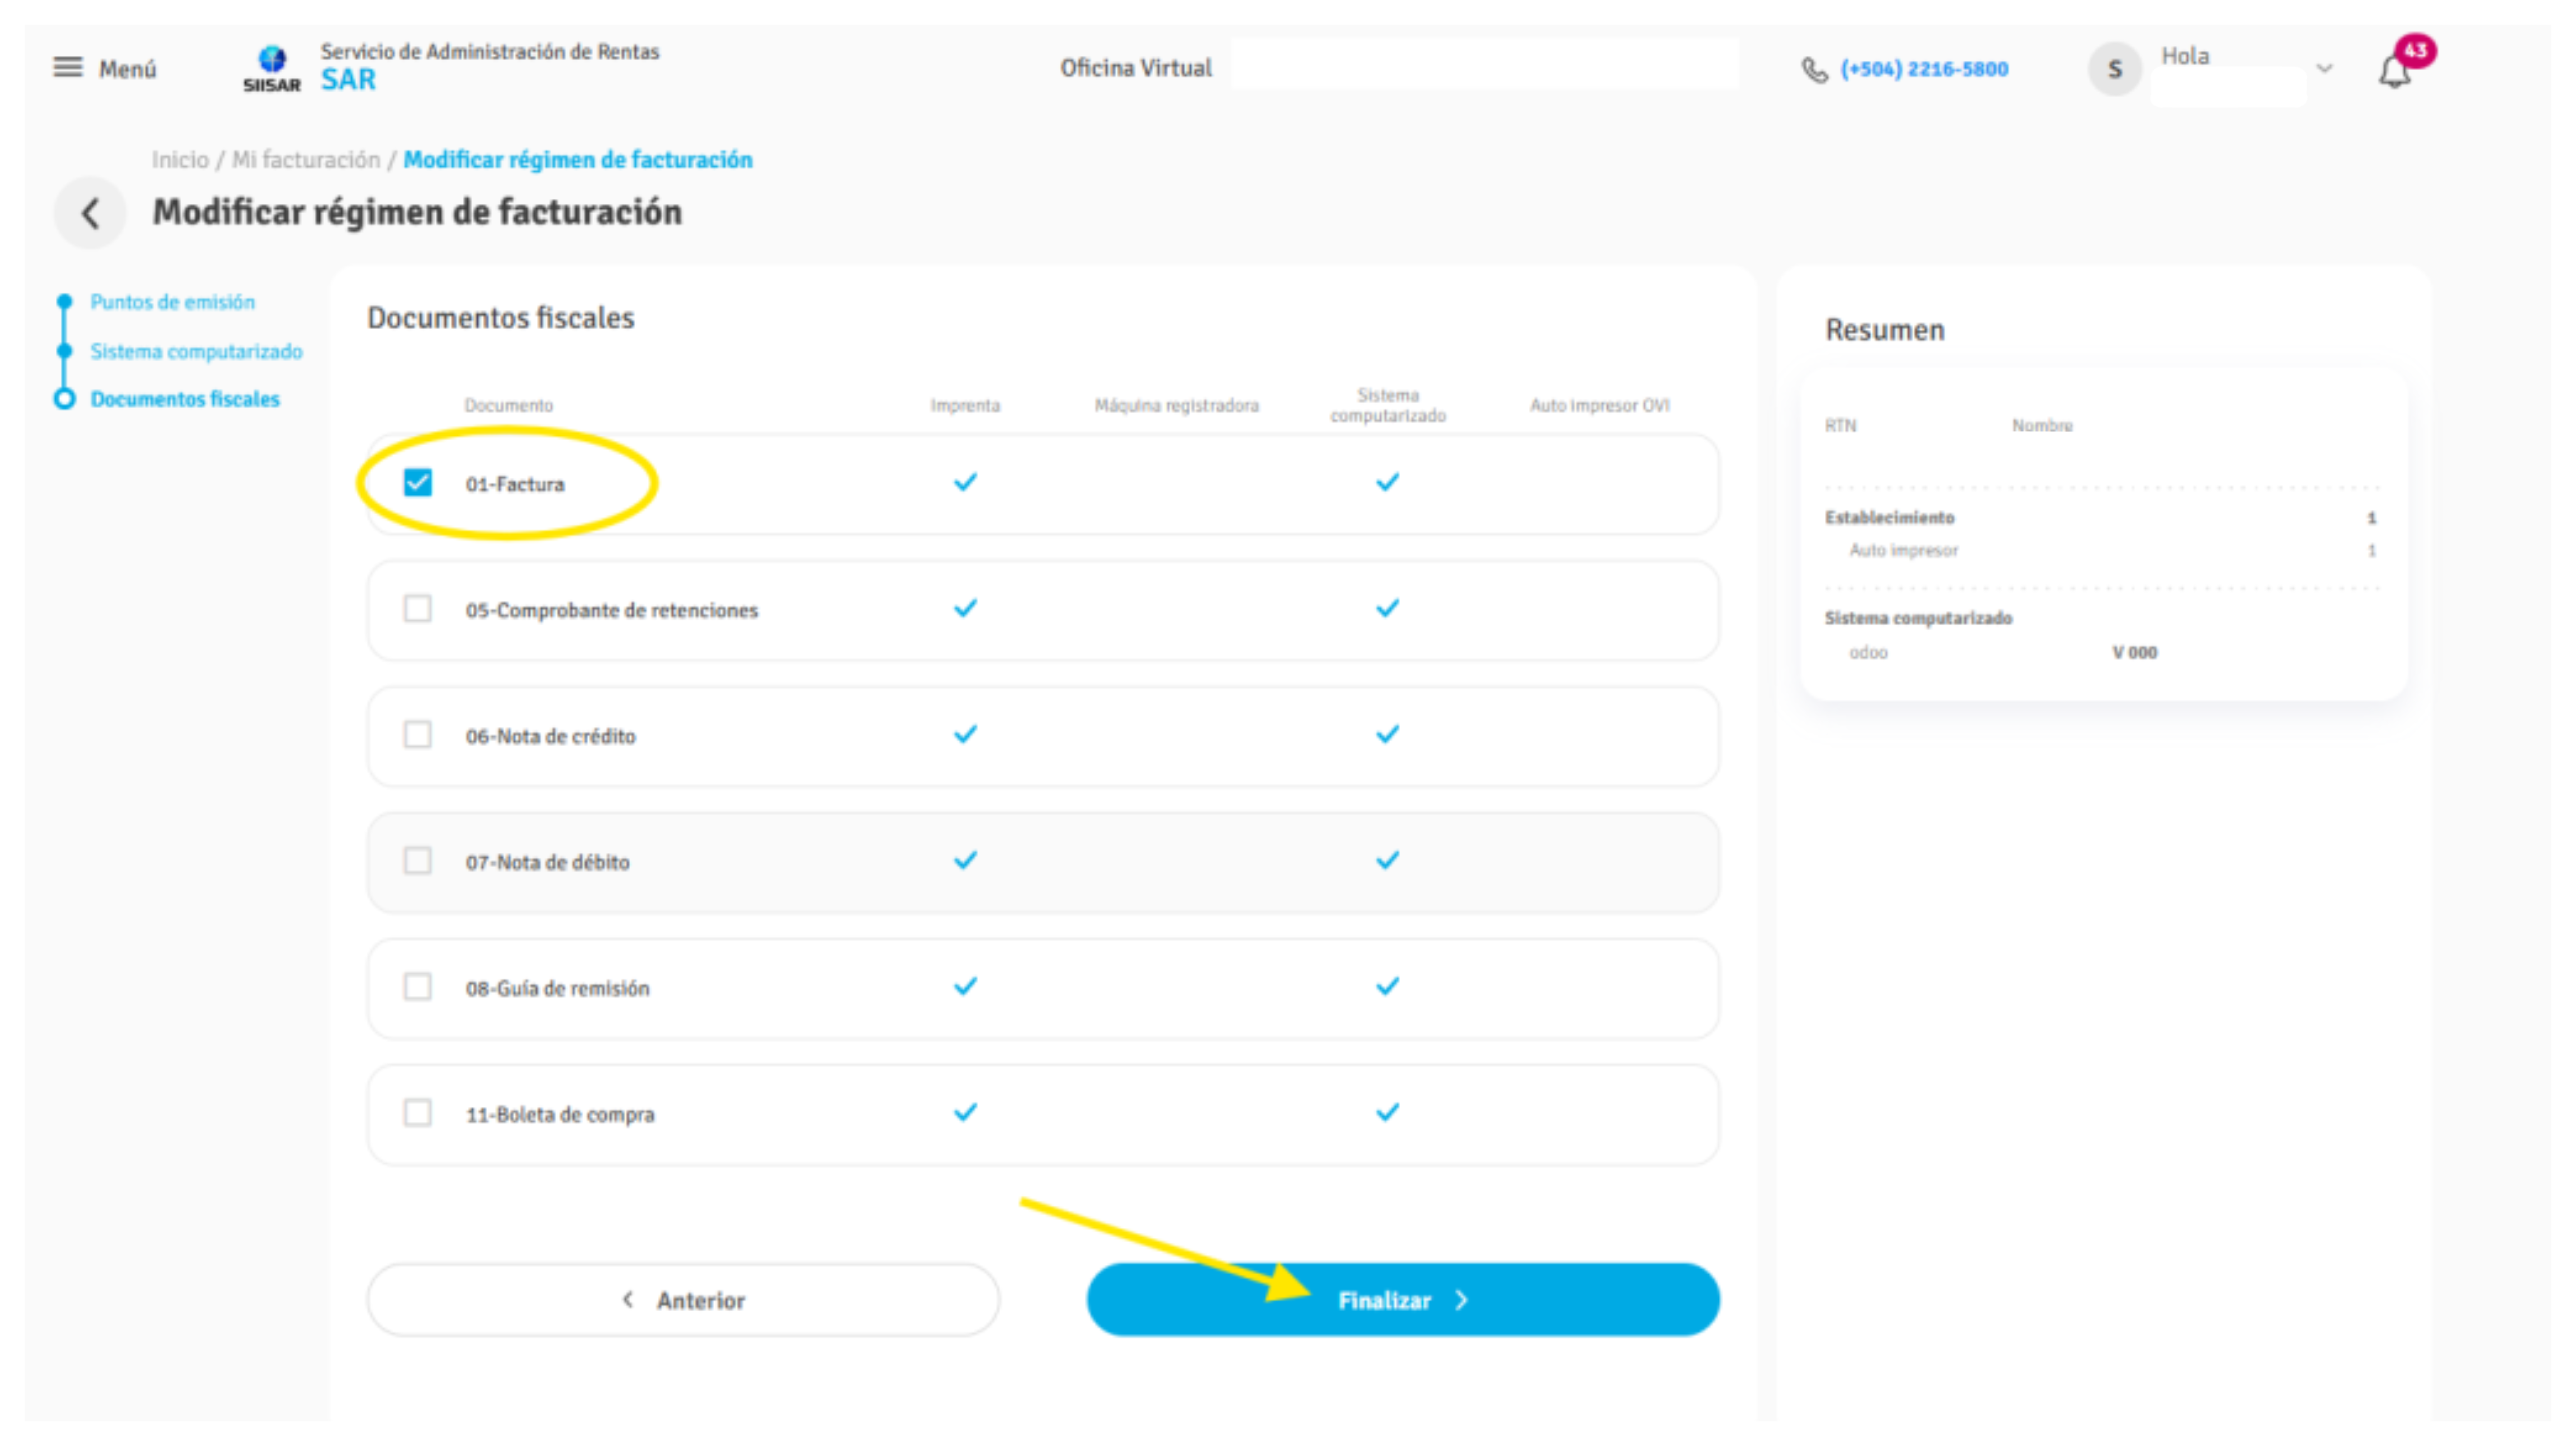Go back with the arrow beside title
The height and width of the screenshot is (1446, 2576).
click(90, 212)
